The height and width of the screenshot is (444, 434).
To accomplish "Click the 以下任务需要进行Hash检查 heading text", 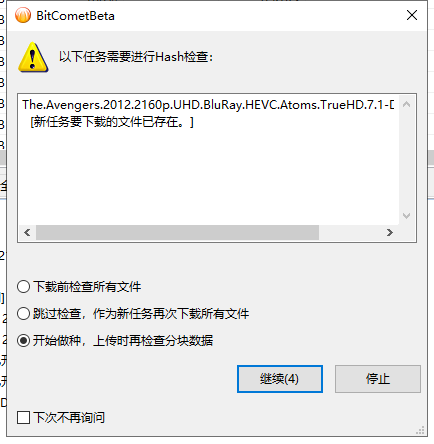I will click(136, 57).
